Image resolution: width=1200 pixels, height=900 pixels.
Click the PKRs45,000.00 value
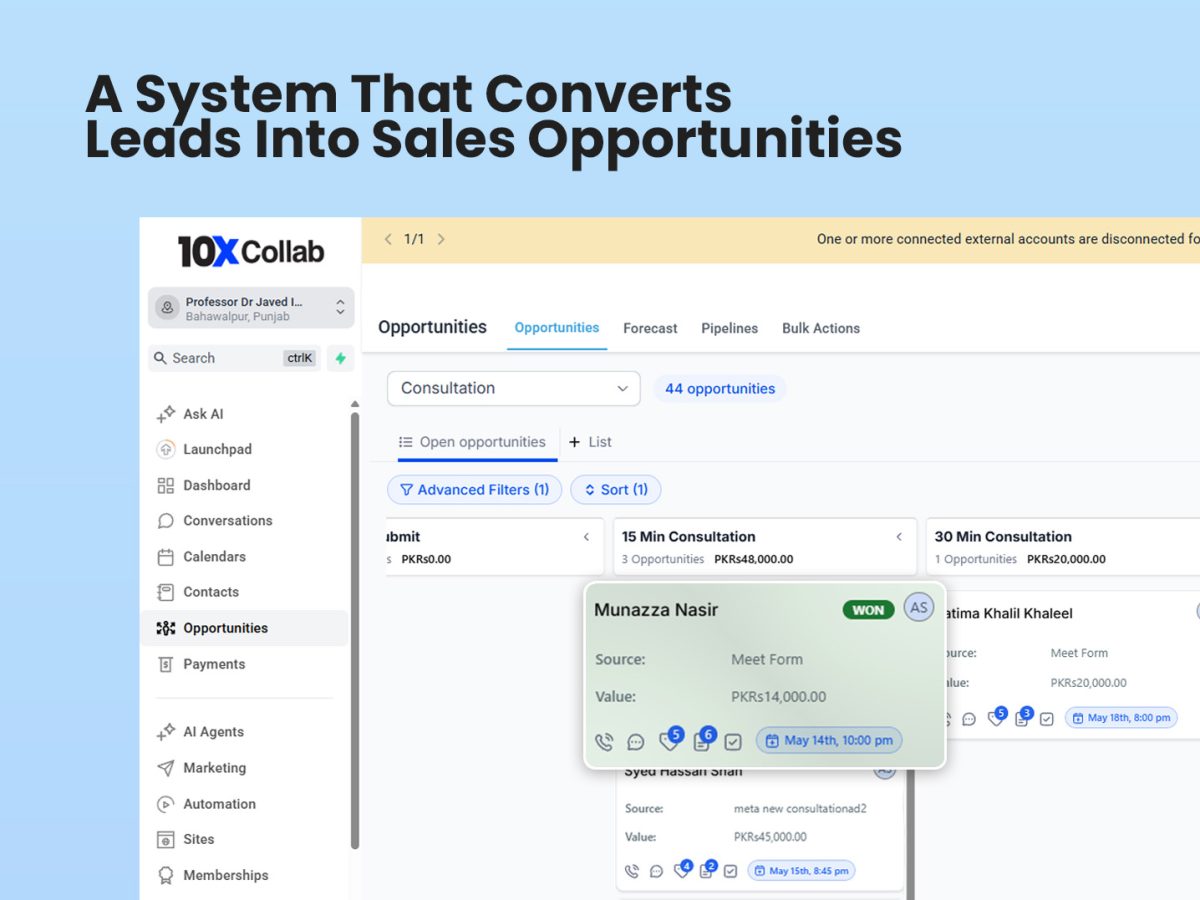pos(770,837)
